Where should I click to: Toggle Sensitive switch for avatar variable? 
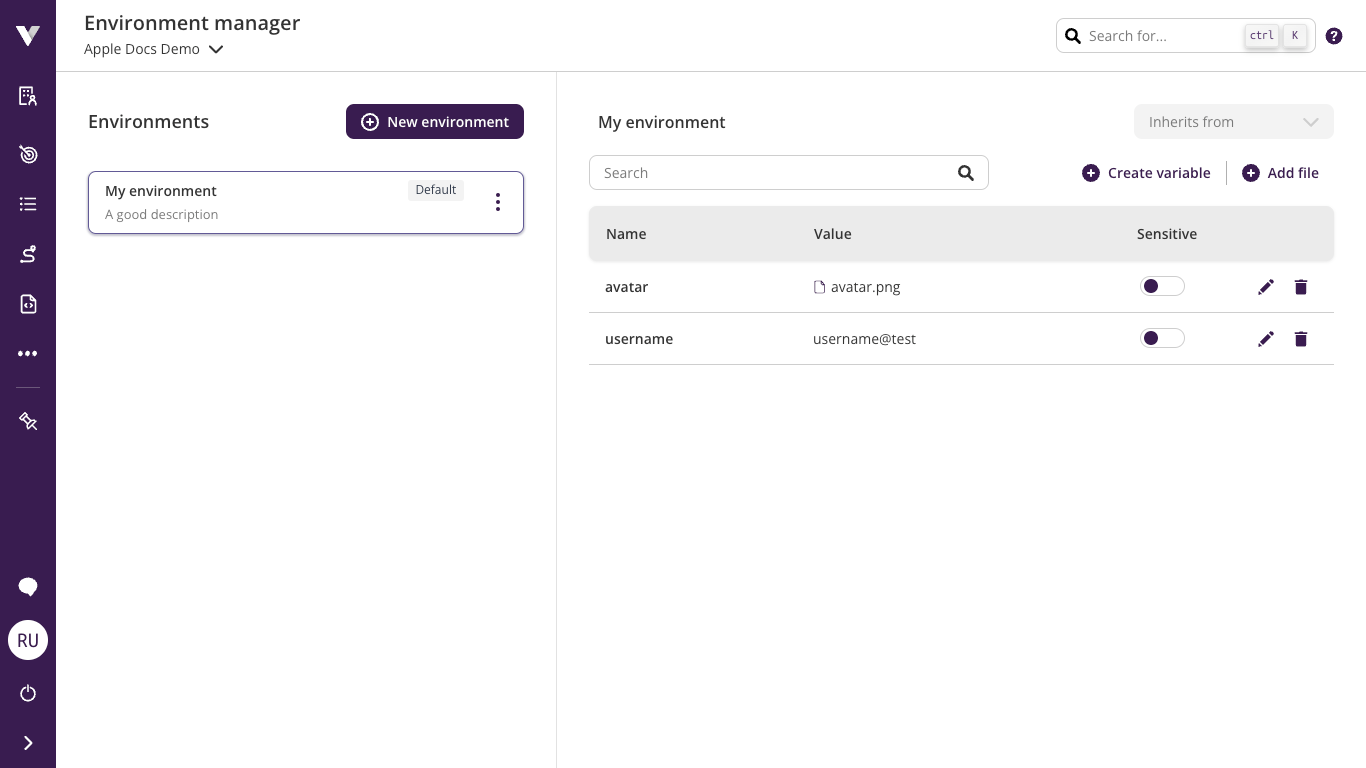point(1162,287)
